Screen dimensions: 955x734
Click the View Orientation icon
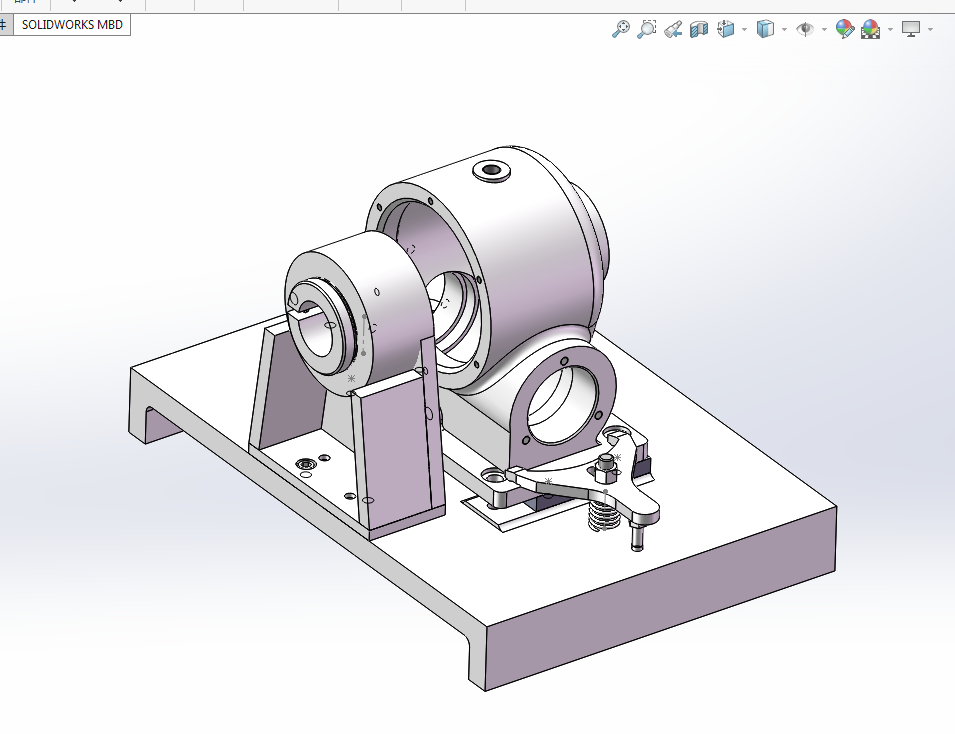point(726,29)
